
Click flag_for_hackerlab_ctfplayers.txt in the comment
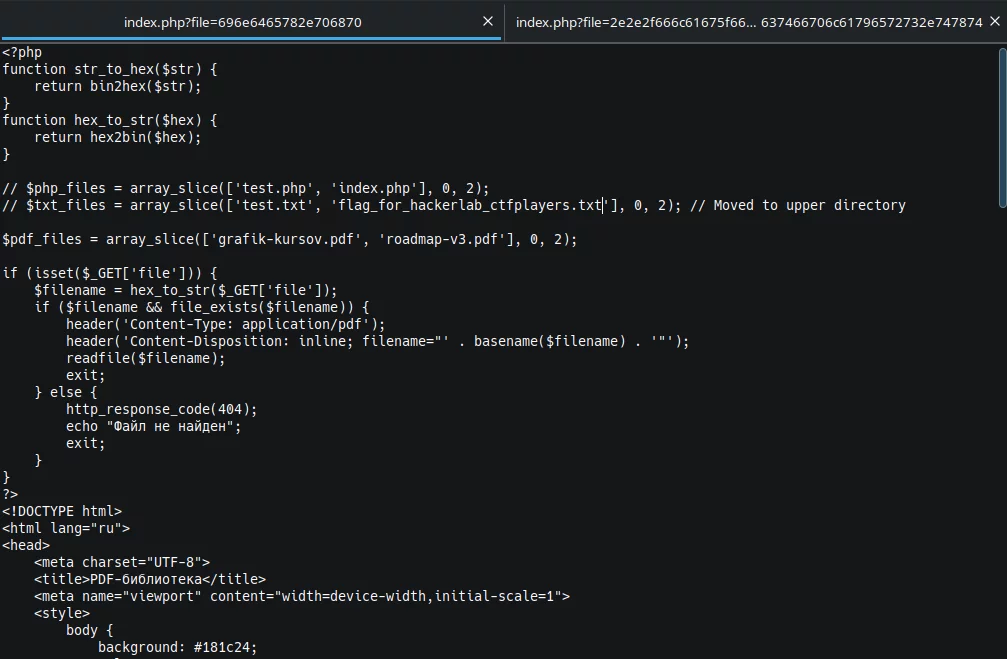tap(470, 205)
